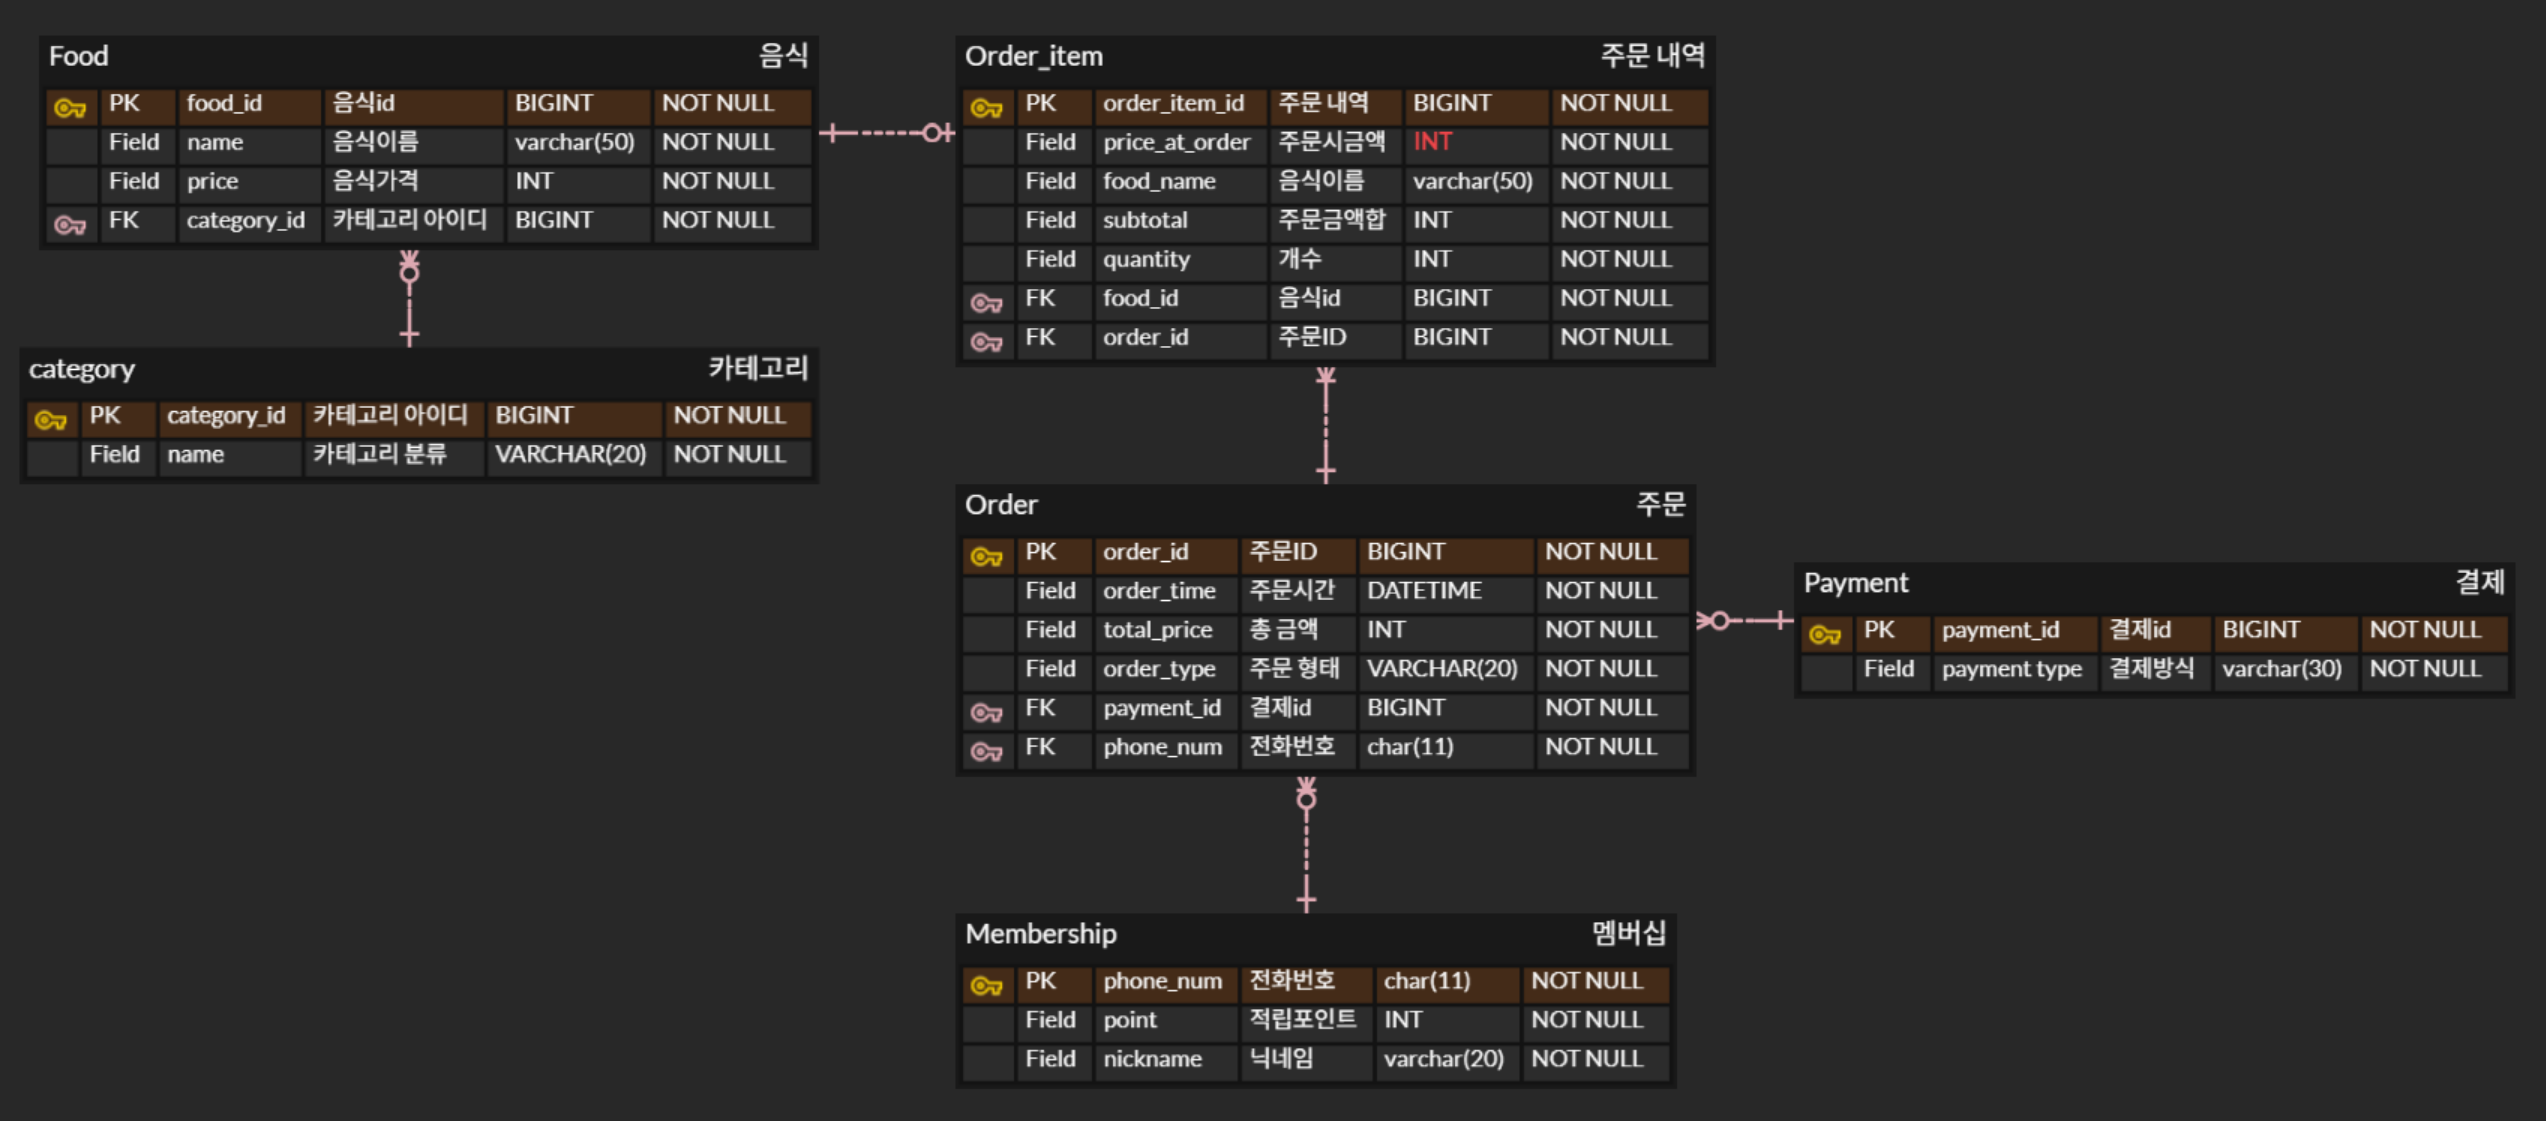Click the yellow key icon for order_item_id

986,107
